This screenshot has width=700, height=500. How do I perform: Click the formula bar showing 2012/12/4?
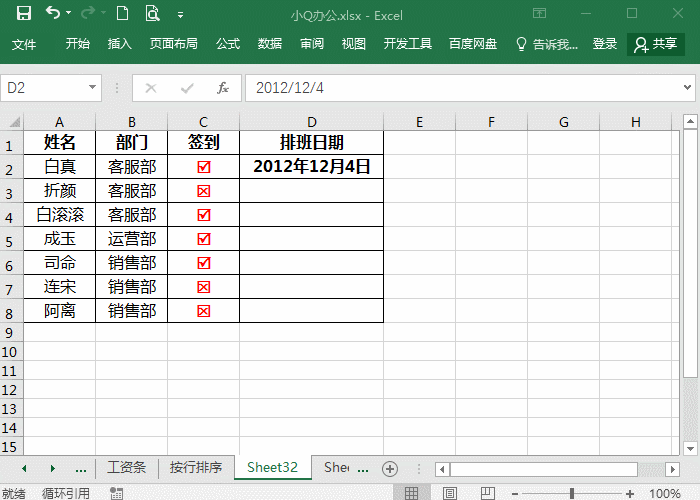[x=462, y=88]
